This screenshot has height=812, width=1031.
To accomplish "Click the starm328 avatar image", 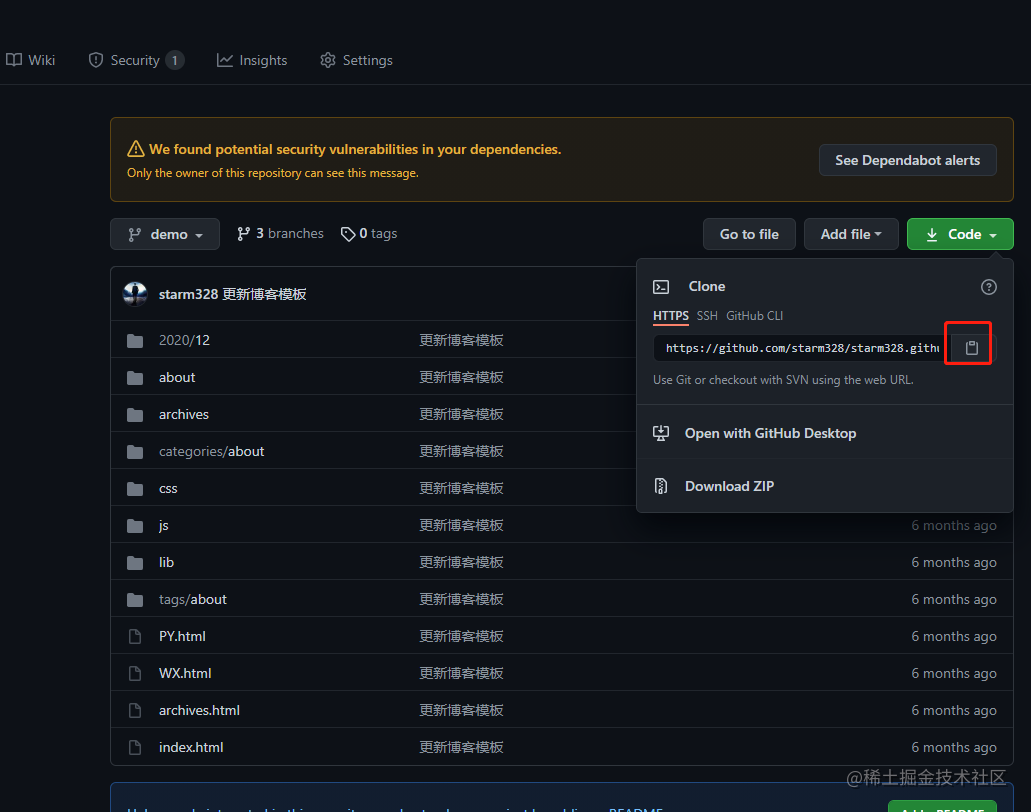I will point(135,294).
